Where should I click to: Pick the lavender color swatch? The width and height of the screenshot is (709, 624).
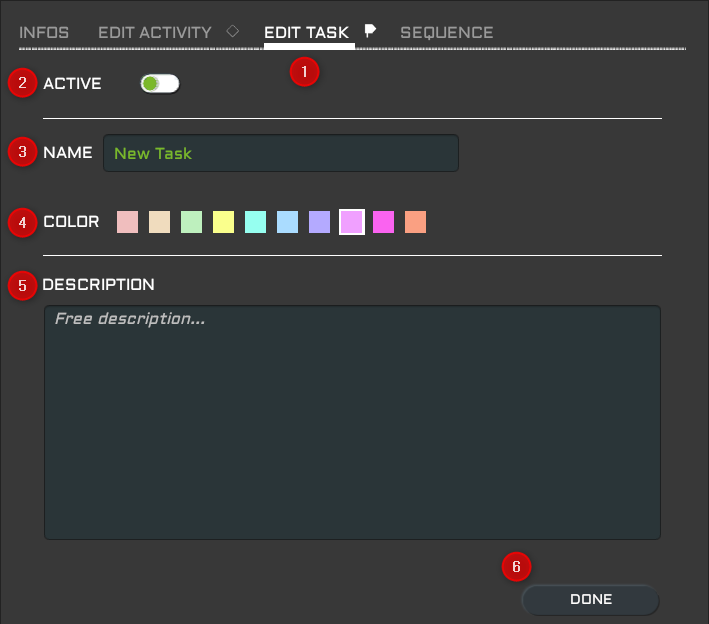click(319, 222)
